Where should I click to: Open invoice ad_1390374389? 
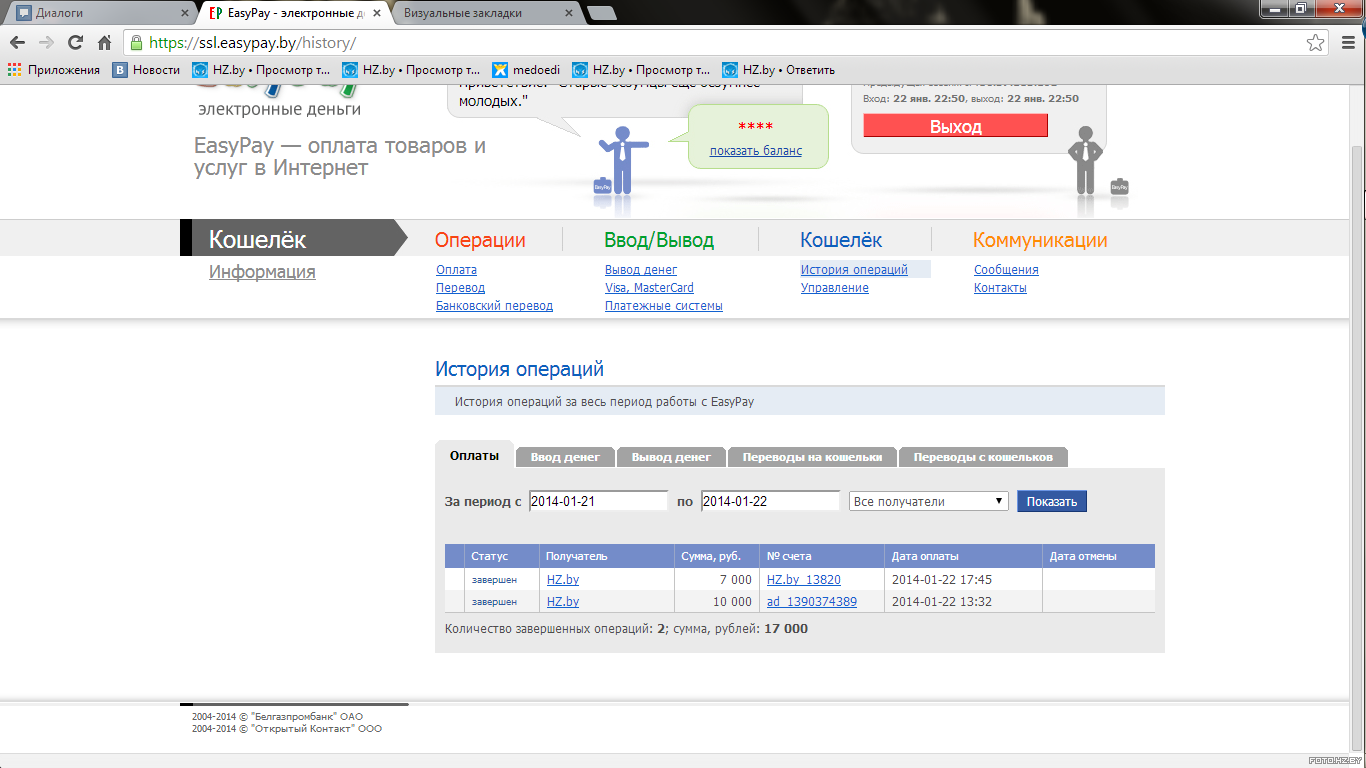click(x=812, y=602)
